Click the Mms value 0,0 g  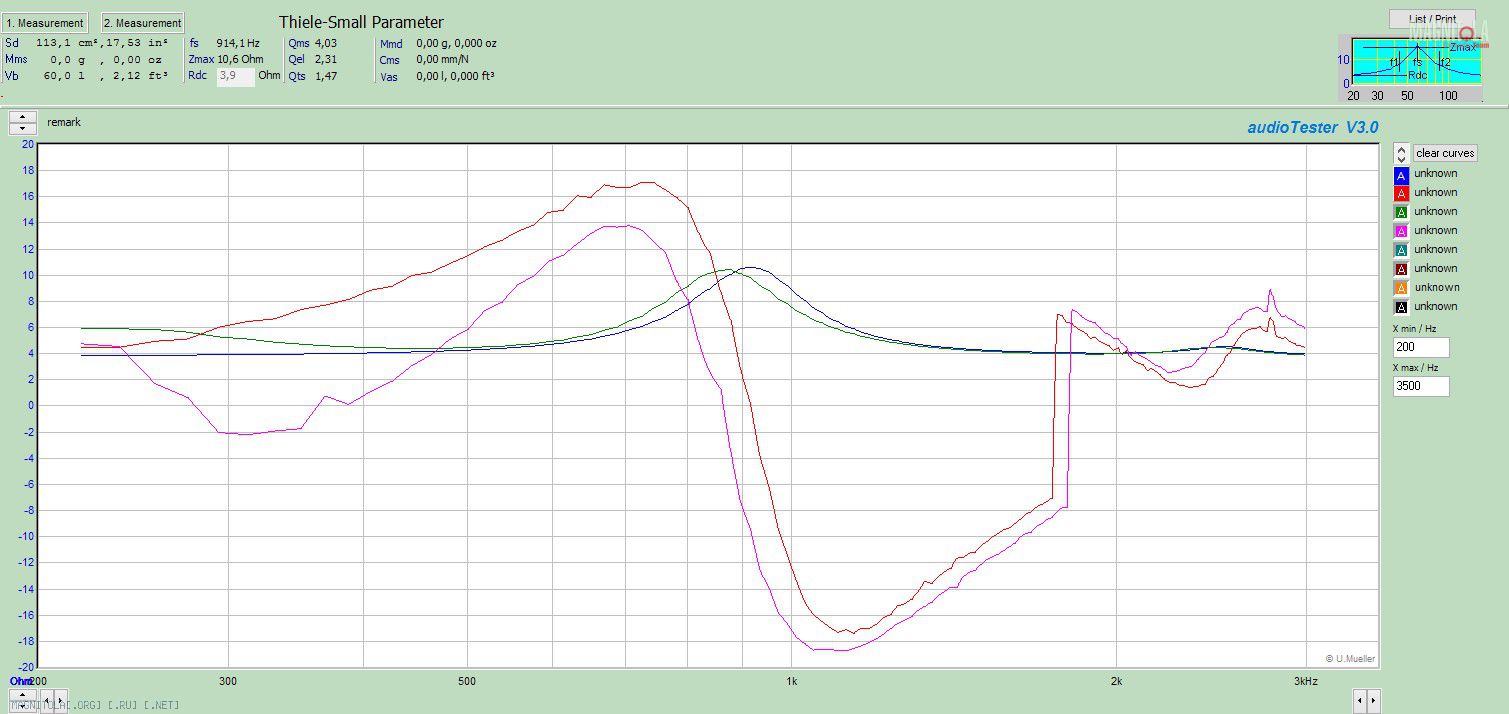pyautogui.click(x=67, y=60)
